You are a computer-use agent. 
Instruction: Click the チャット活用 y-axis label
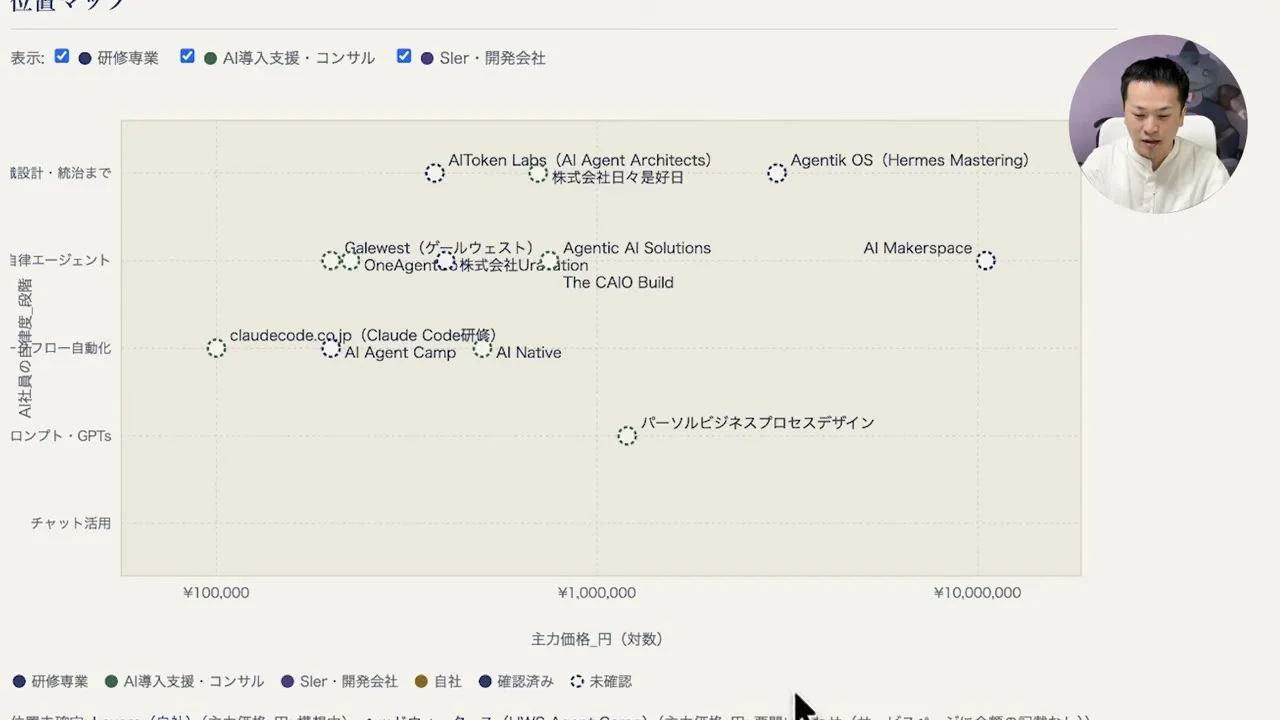70,523
